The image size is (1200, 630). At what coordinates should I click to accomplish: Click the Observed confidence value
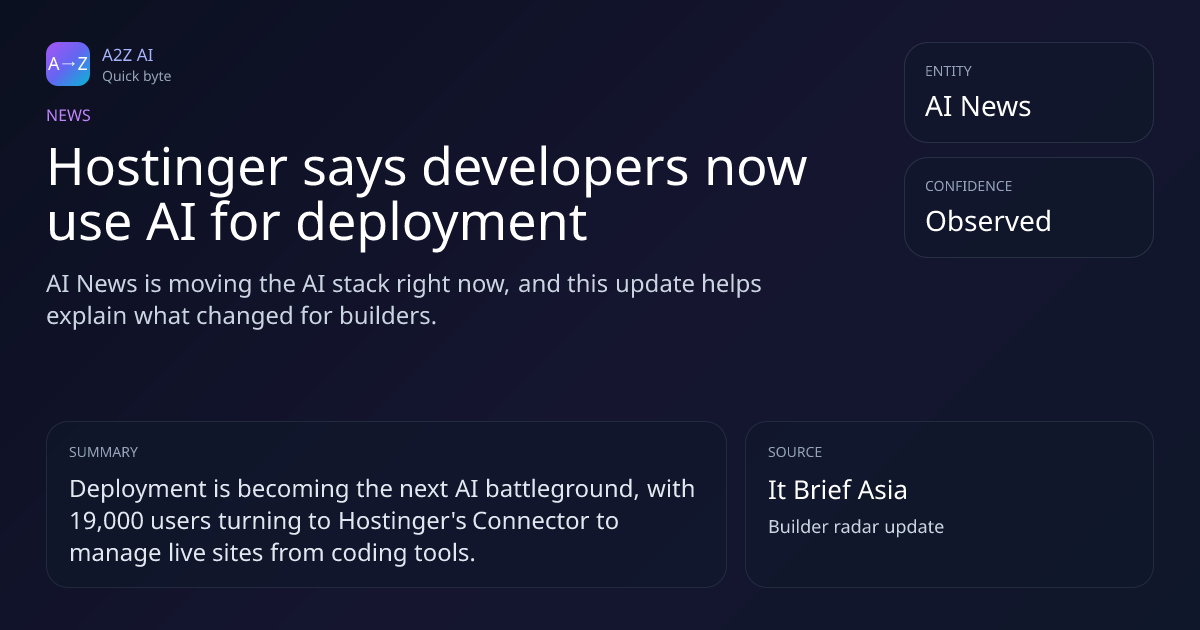tap(988, 221)
